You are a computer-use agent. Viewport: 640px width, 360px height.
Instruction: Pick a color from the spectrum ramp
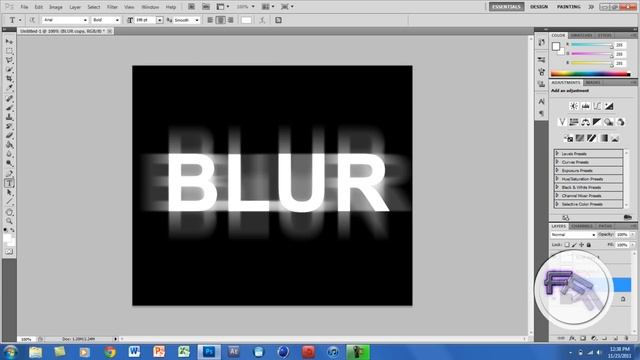pos(590,74)
